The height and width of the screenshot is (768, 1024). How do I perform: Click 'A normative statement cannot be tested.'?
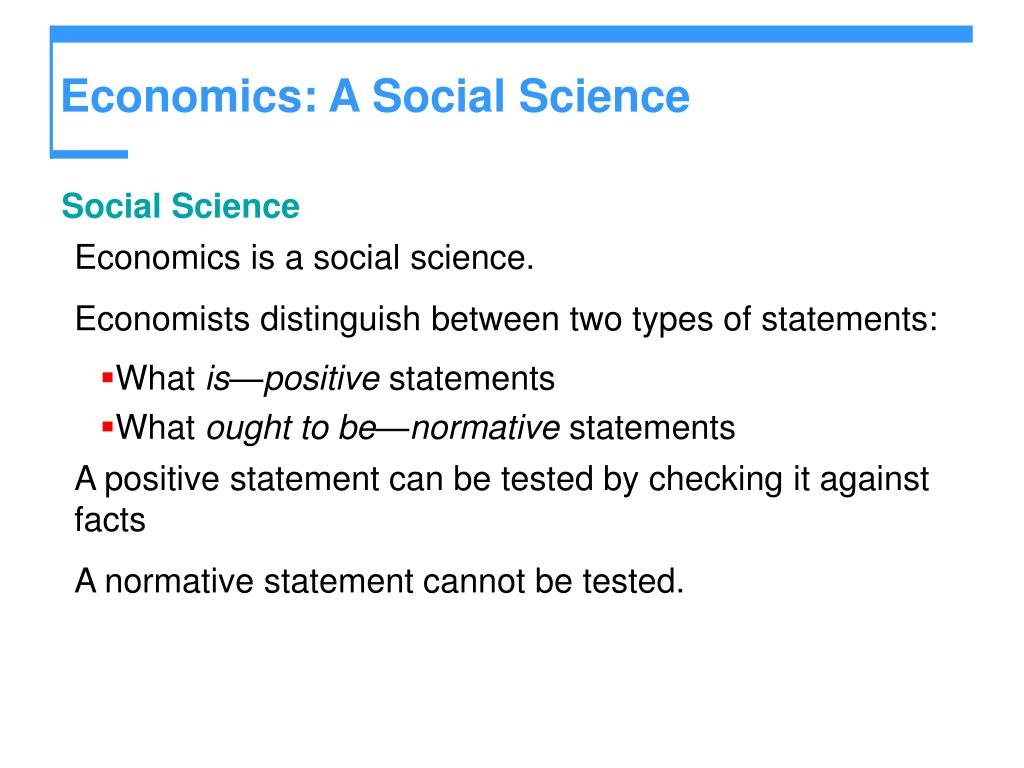click(x=379, y=581)
